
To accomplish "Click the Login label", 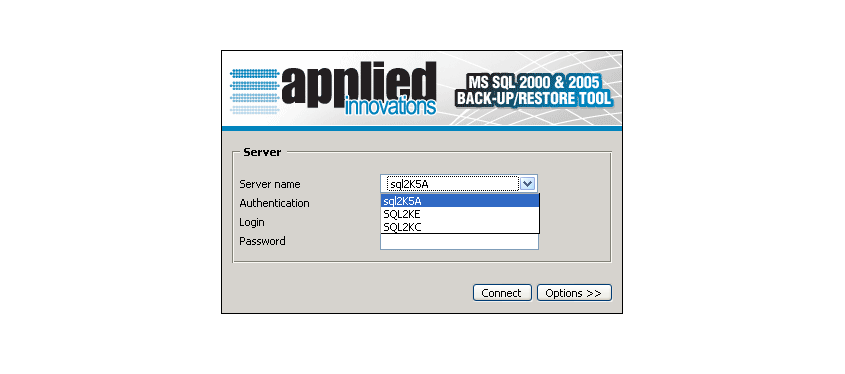I will (x=252, y=223).
